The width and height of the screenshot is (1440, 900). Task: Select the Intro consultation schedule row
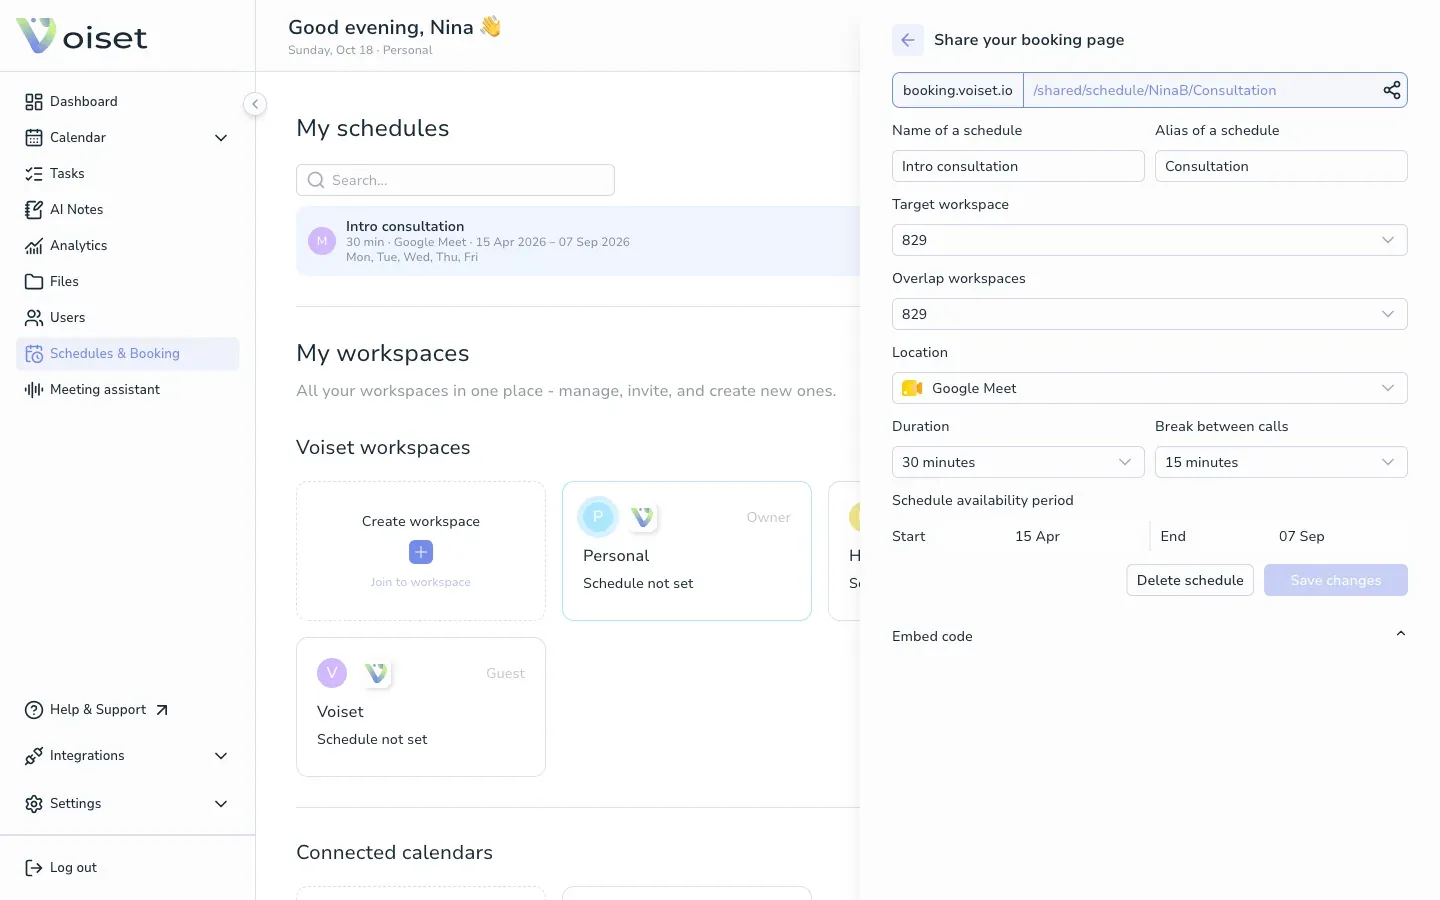click(x=578, y=241)
